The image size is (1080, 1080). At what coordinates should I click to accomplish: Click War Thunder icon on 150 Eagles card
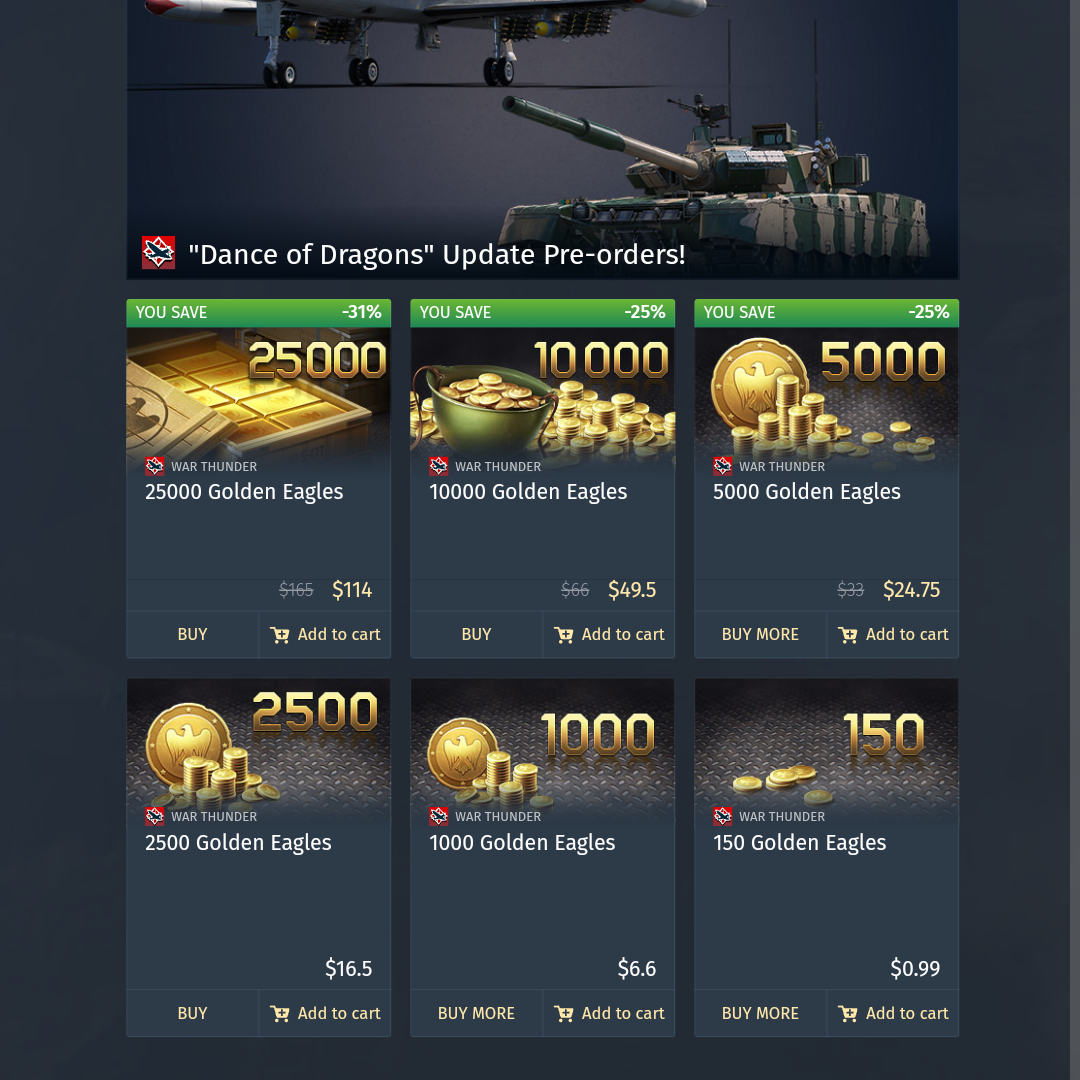(723, 816)
